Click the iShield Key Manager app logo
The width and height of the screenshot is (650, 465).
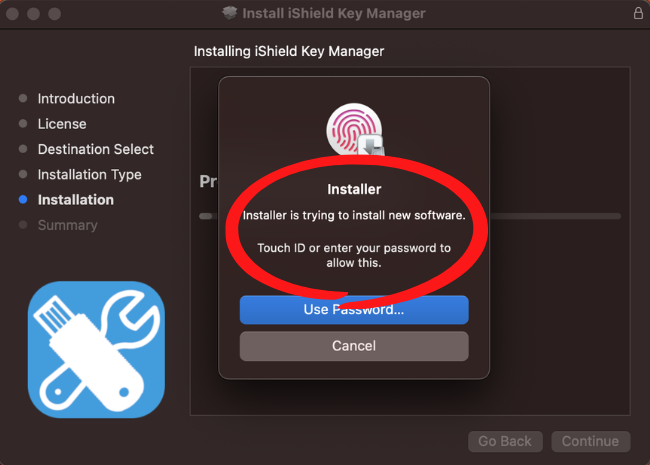click(x=96, y=349)
